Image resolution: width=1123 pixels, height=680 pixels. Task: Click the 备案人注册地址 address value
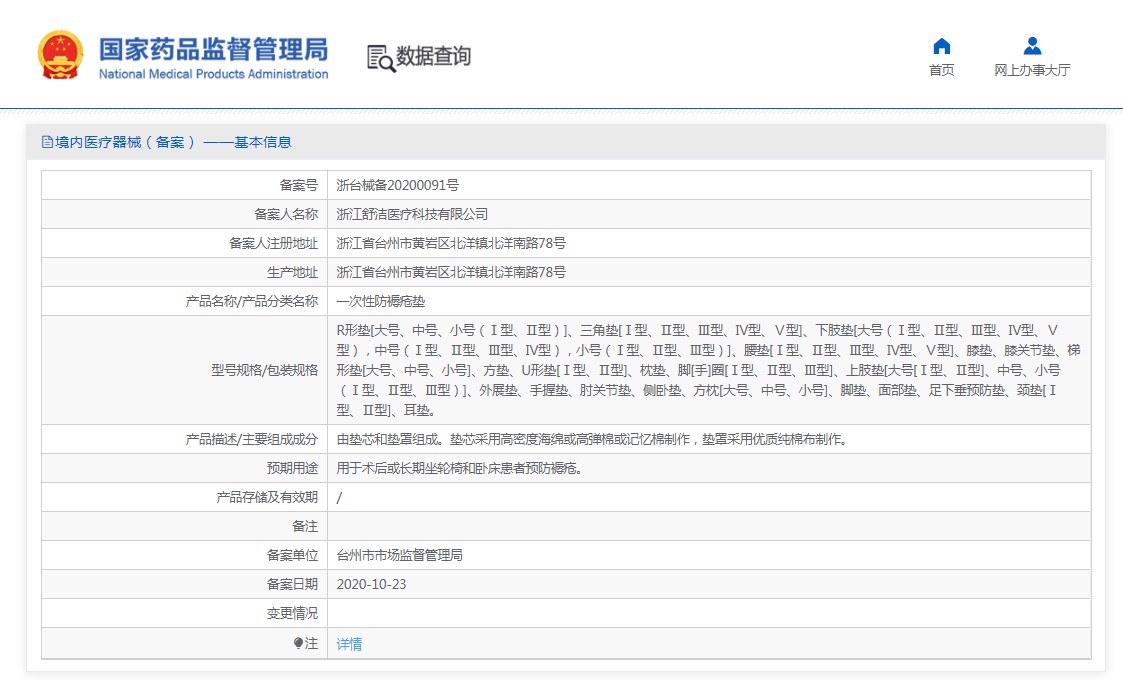(450, 243)
